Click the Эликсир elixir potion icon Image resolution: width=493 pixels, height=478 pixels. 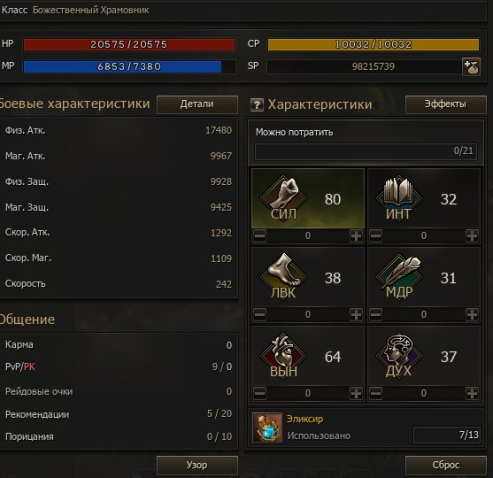point(267,427)
